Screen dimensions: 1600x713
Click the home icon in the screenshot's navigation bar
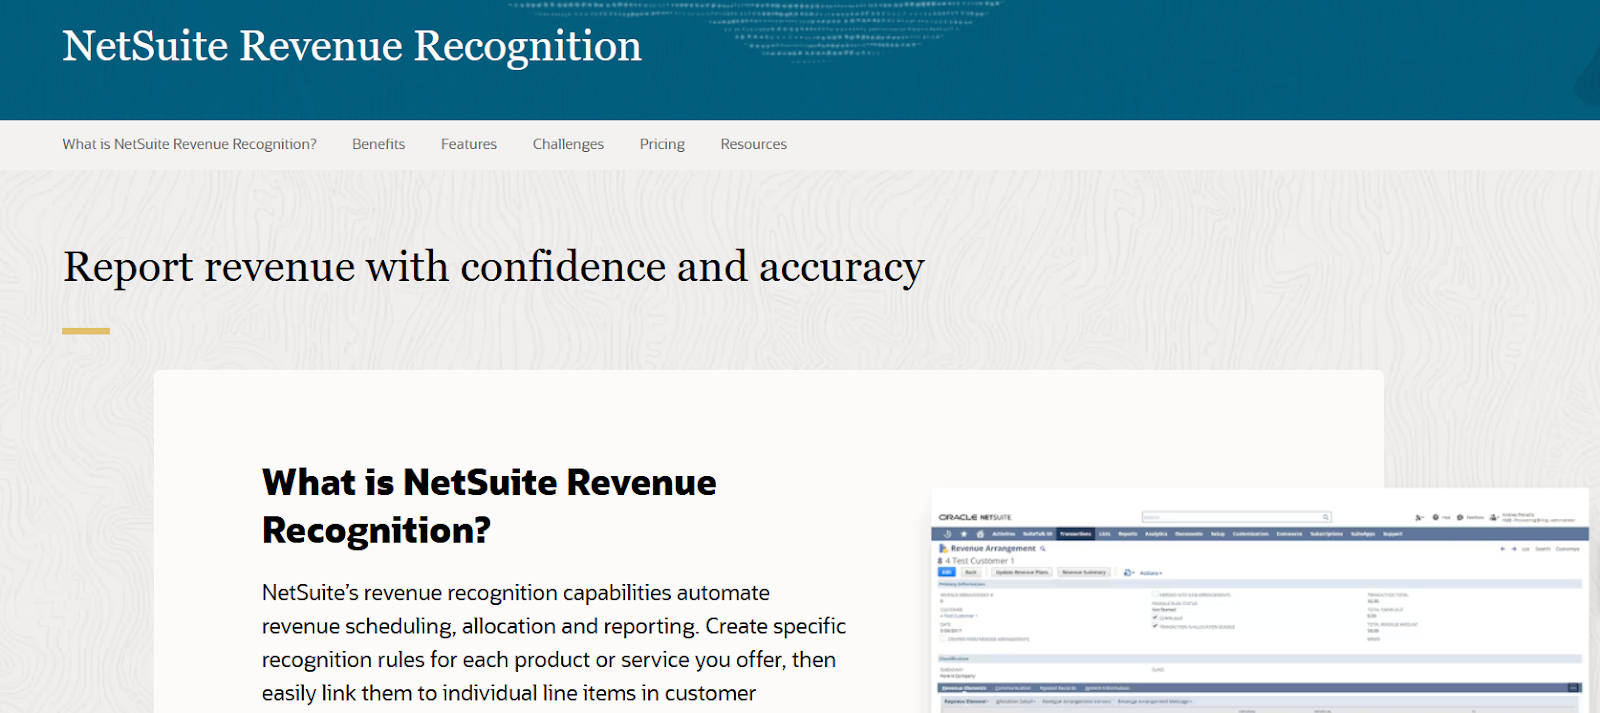click(x=980, y=534)
